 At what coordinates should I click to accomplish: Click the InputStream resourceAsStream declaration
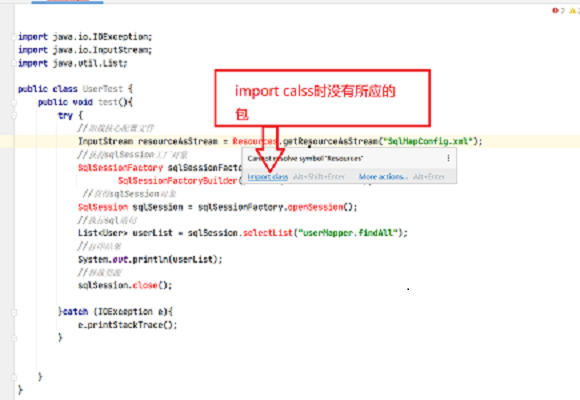[x=148, y=141]
